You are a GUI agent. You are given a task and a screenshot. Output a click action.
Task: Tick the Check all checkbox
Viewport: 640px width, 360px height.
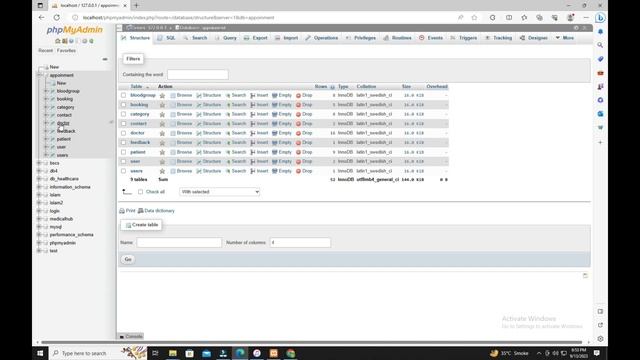point(140,192)
